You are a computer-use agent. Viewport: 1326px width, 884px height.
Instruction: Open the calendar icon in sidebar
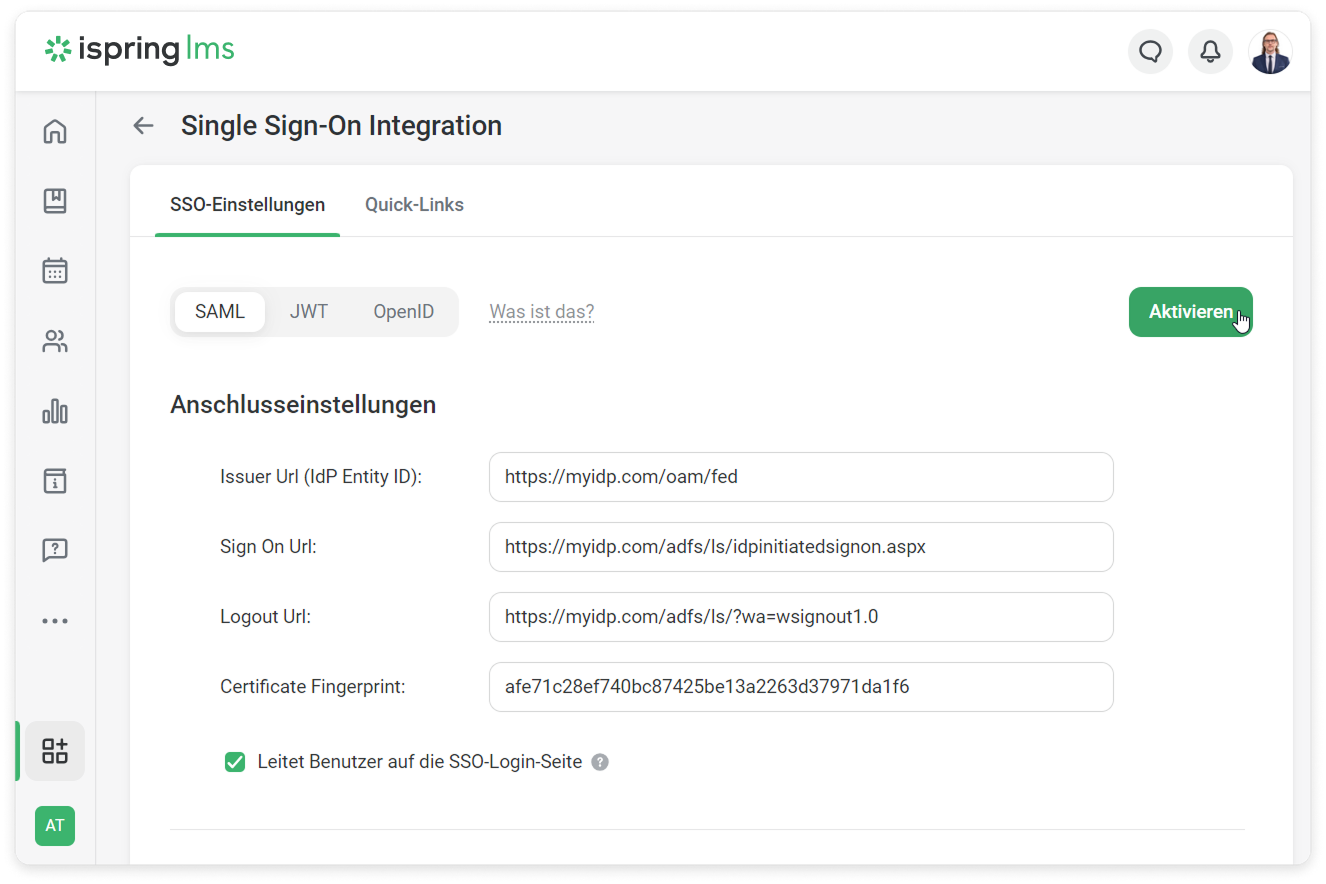pyautogui.click(x=55, y=271)
